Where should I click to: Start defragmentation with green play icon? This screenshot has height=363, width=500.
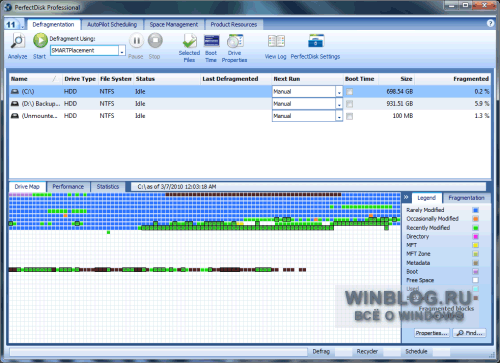point(40,41)
